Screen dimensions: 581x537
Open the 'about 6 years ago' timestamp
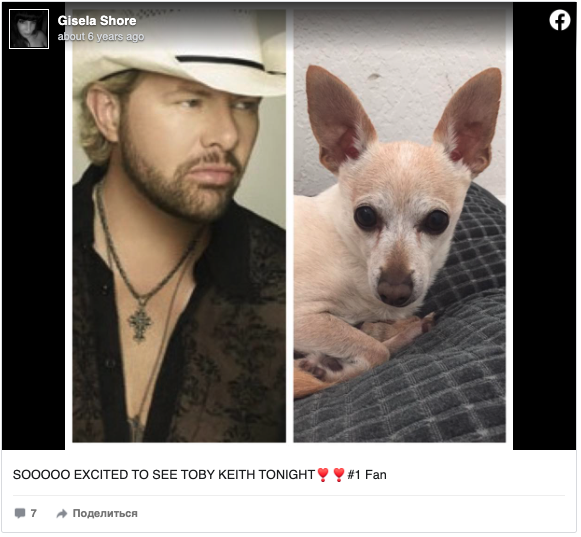pos(101,37)
